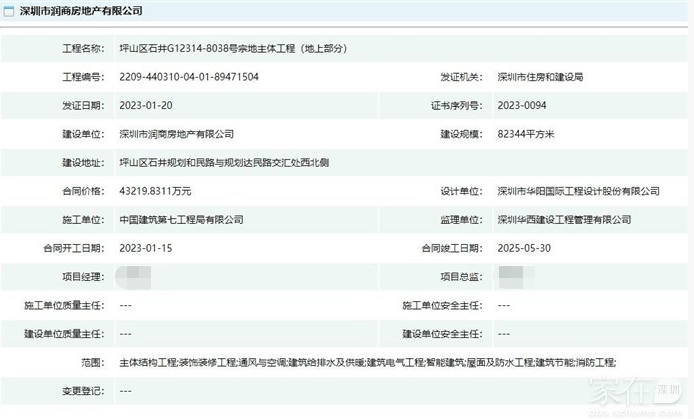Click the 变更登记 label
This screenshot has height=419, width=694.
click(83, 391)
